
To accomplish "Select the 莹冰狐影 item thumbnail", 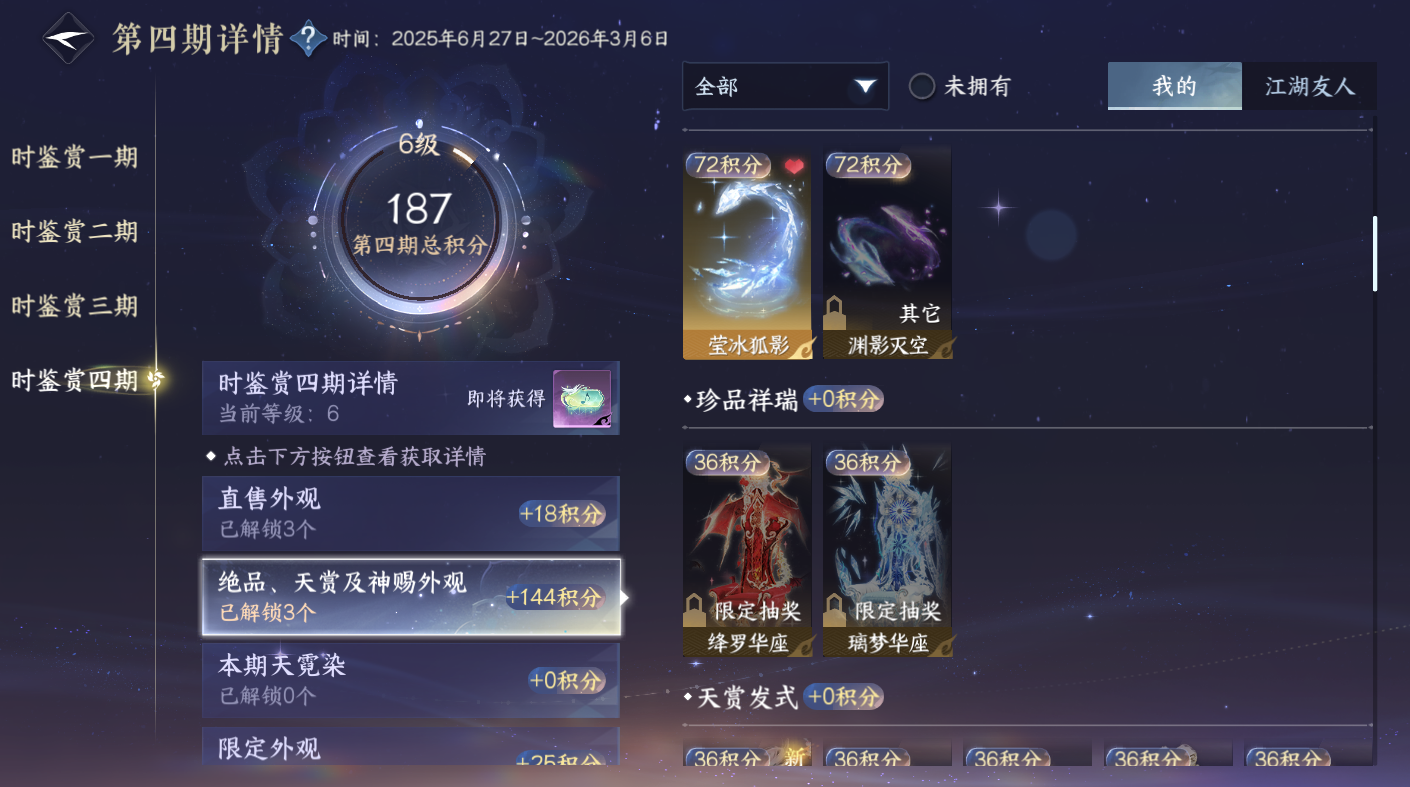I will [747, 253].
